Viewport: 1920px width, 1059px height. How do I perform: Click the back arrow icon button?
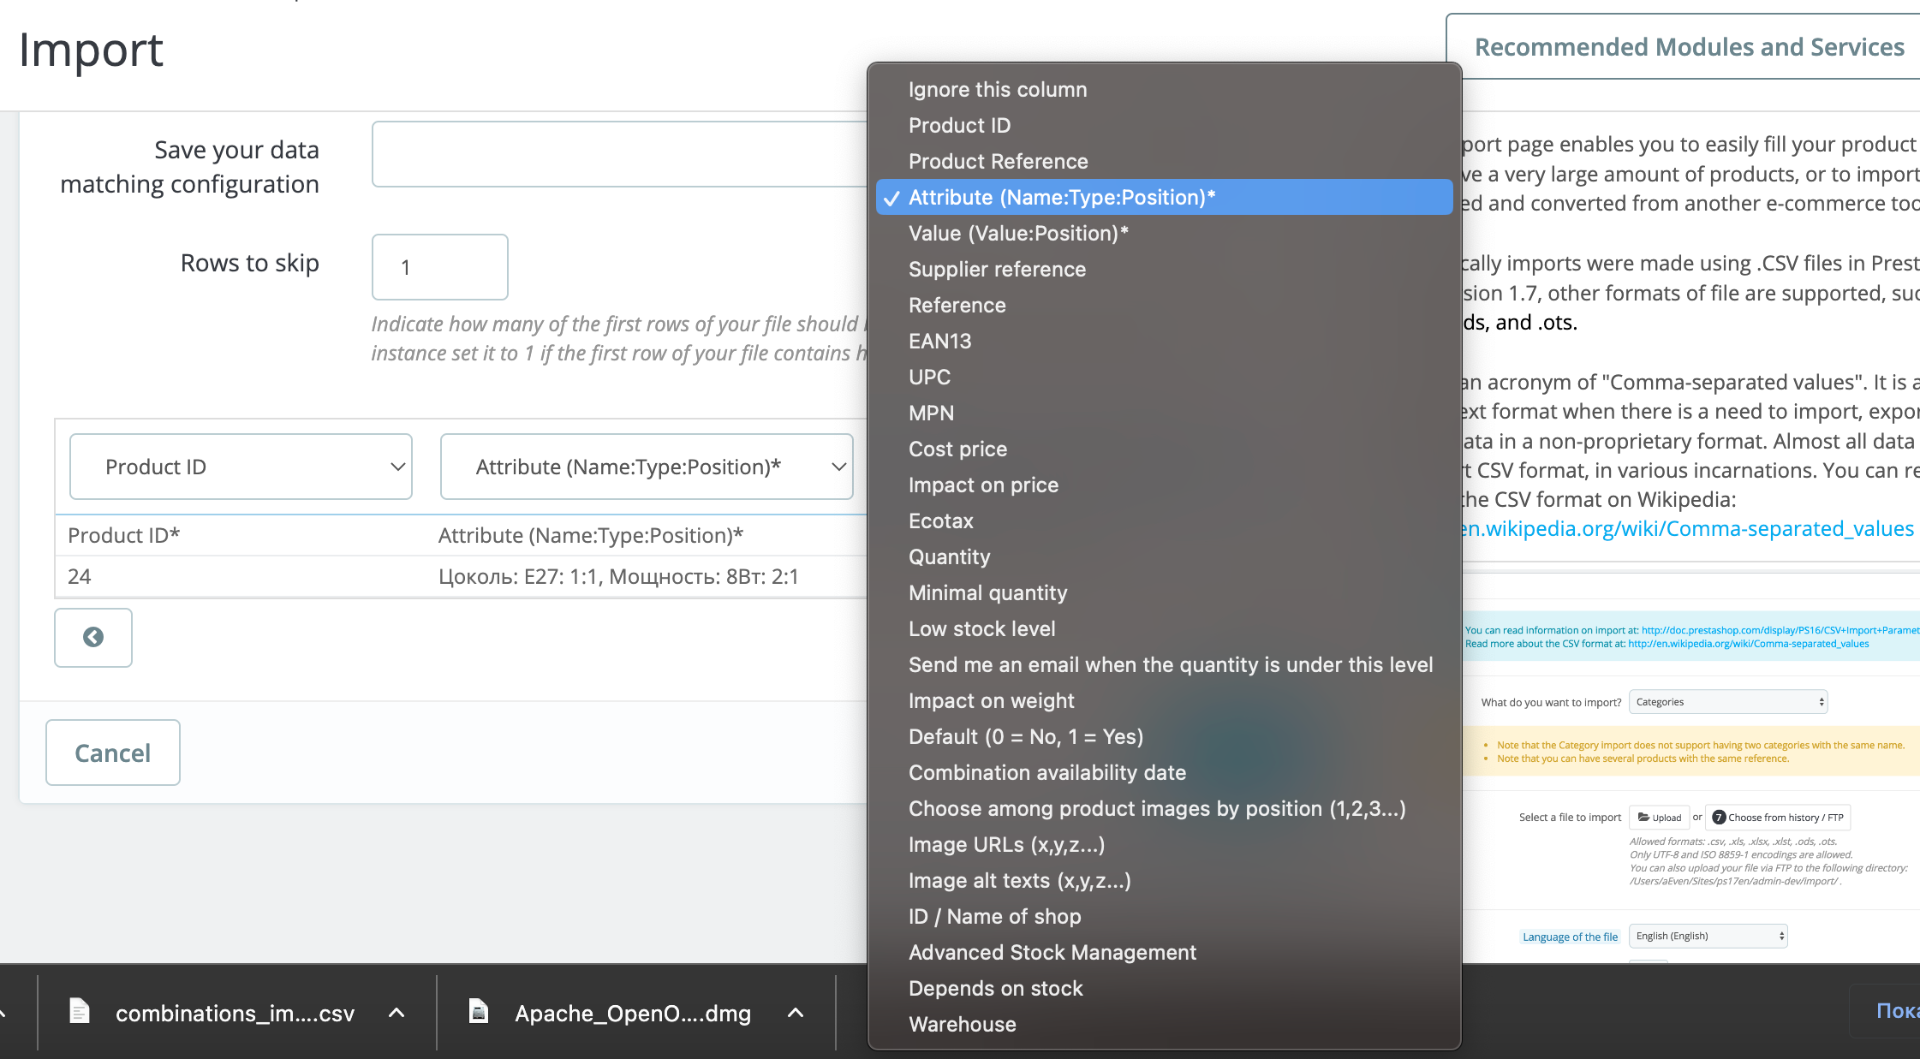(93, 637)
